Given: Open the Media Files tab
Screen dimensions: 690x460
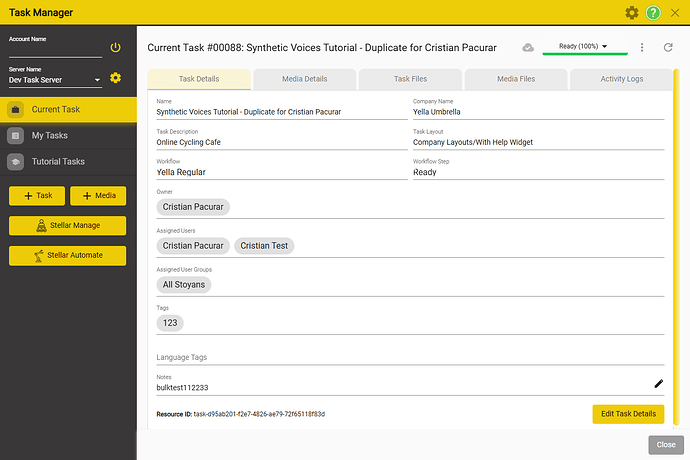Looking at the screenshot, I should (516, 79).
